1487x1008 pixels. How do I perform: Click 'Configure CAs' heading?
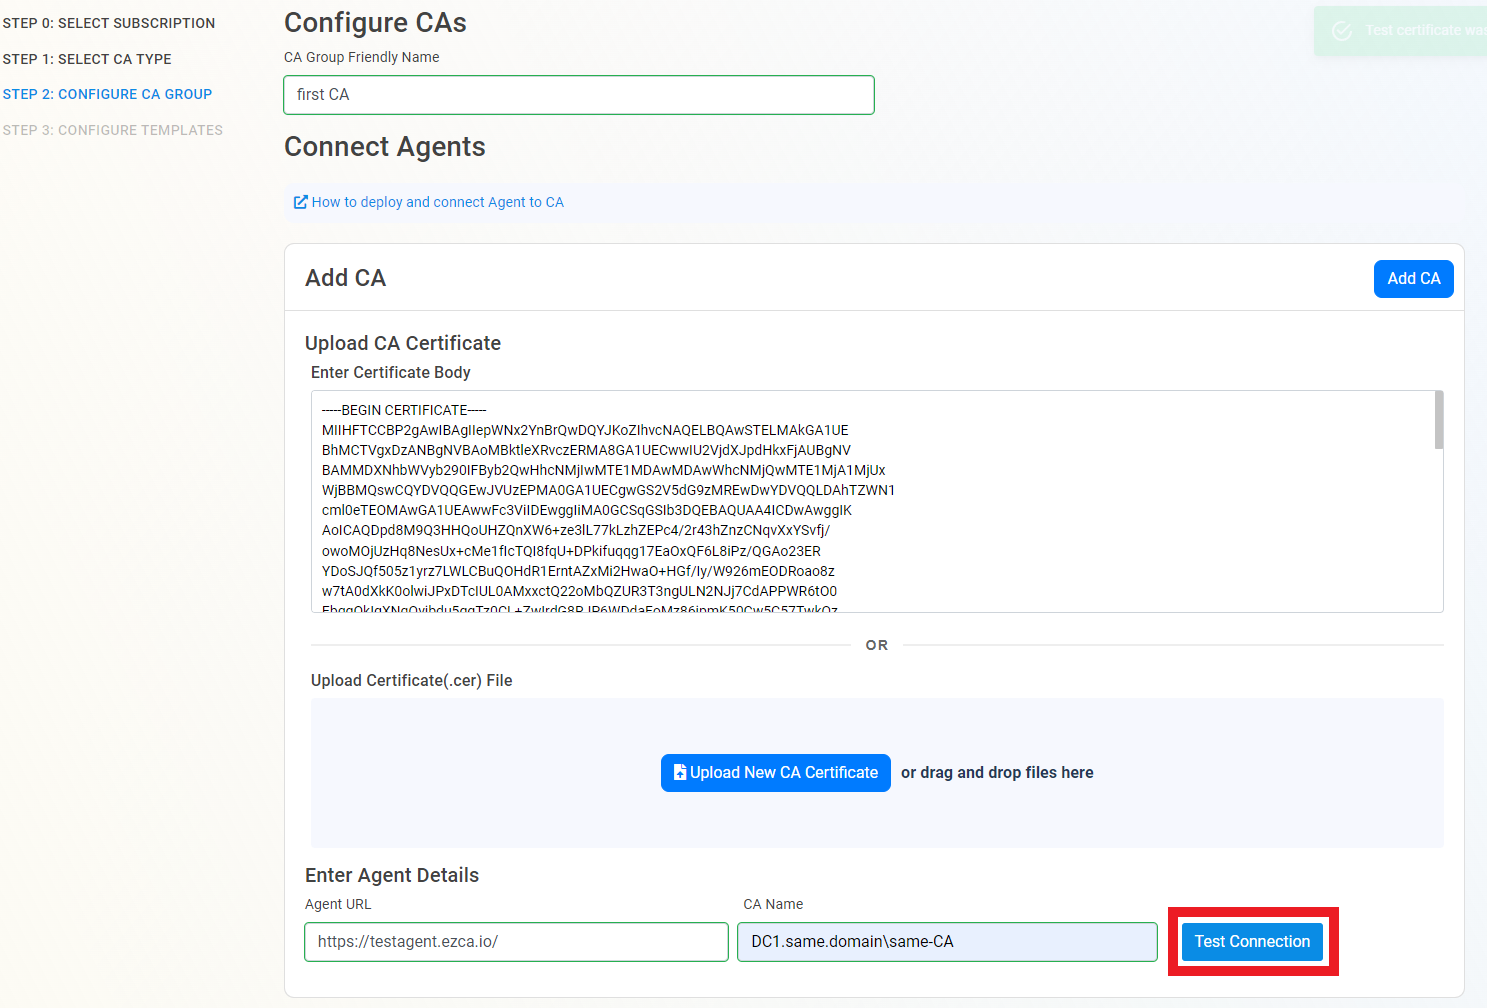pyautogui.click(x=375, y=23)
